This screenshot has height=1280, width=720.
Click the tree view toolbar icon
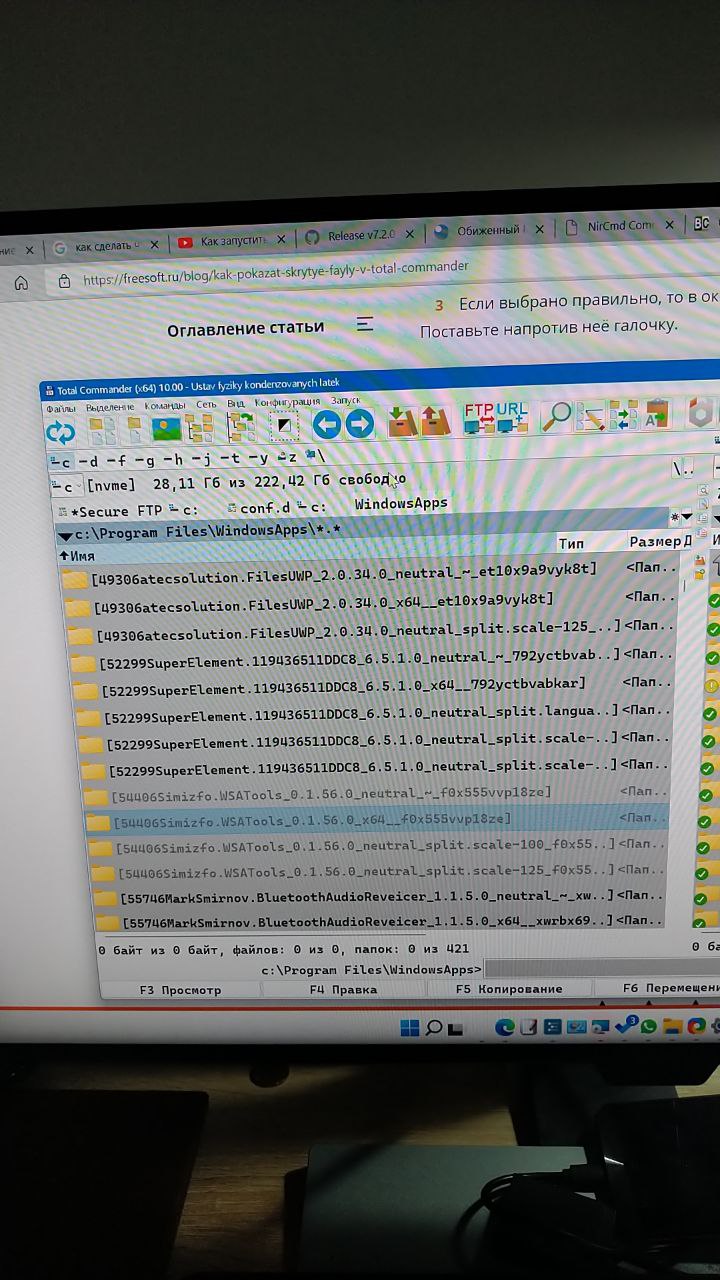click(200, 428)
